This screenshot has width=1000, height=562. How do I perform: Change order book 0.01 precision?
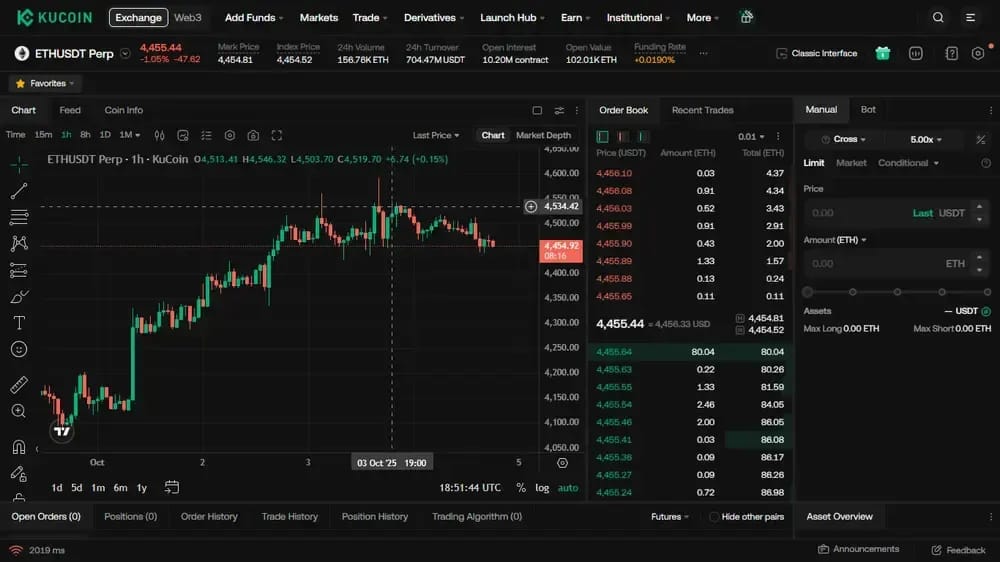(751, 137)
